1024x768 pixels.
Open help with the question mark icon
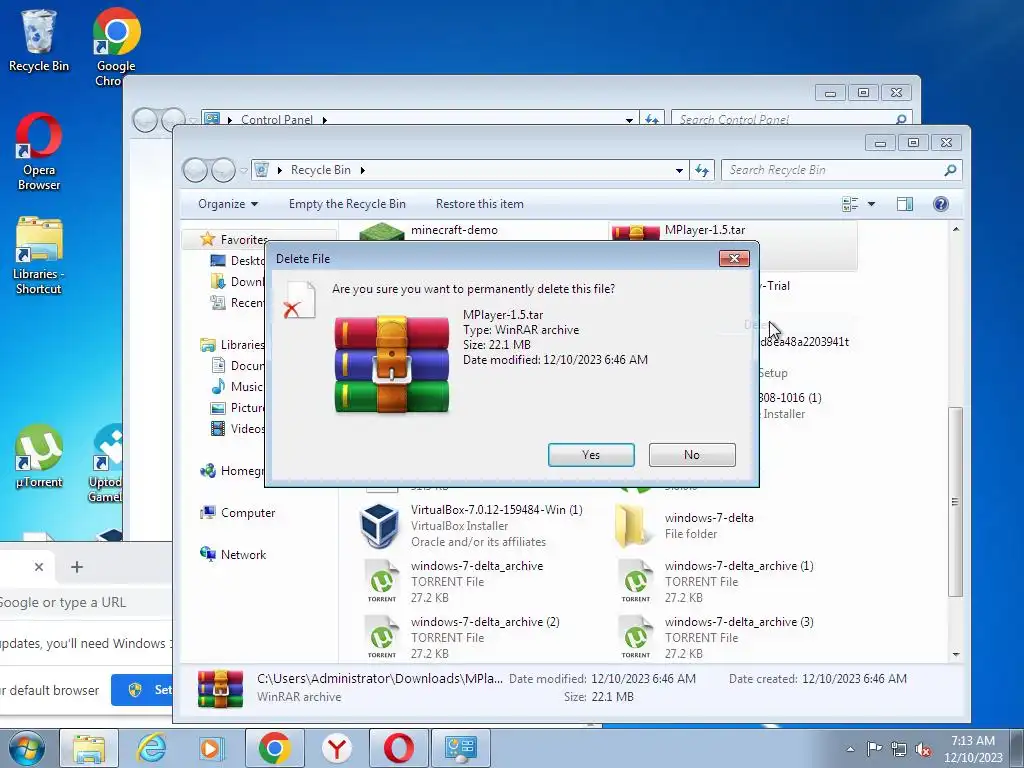click(940, 204)
